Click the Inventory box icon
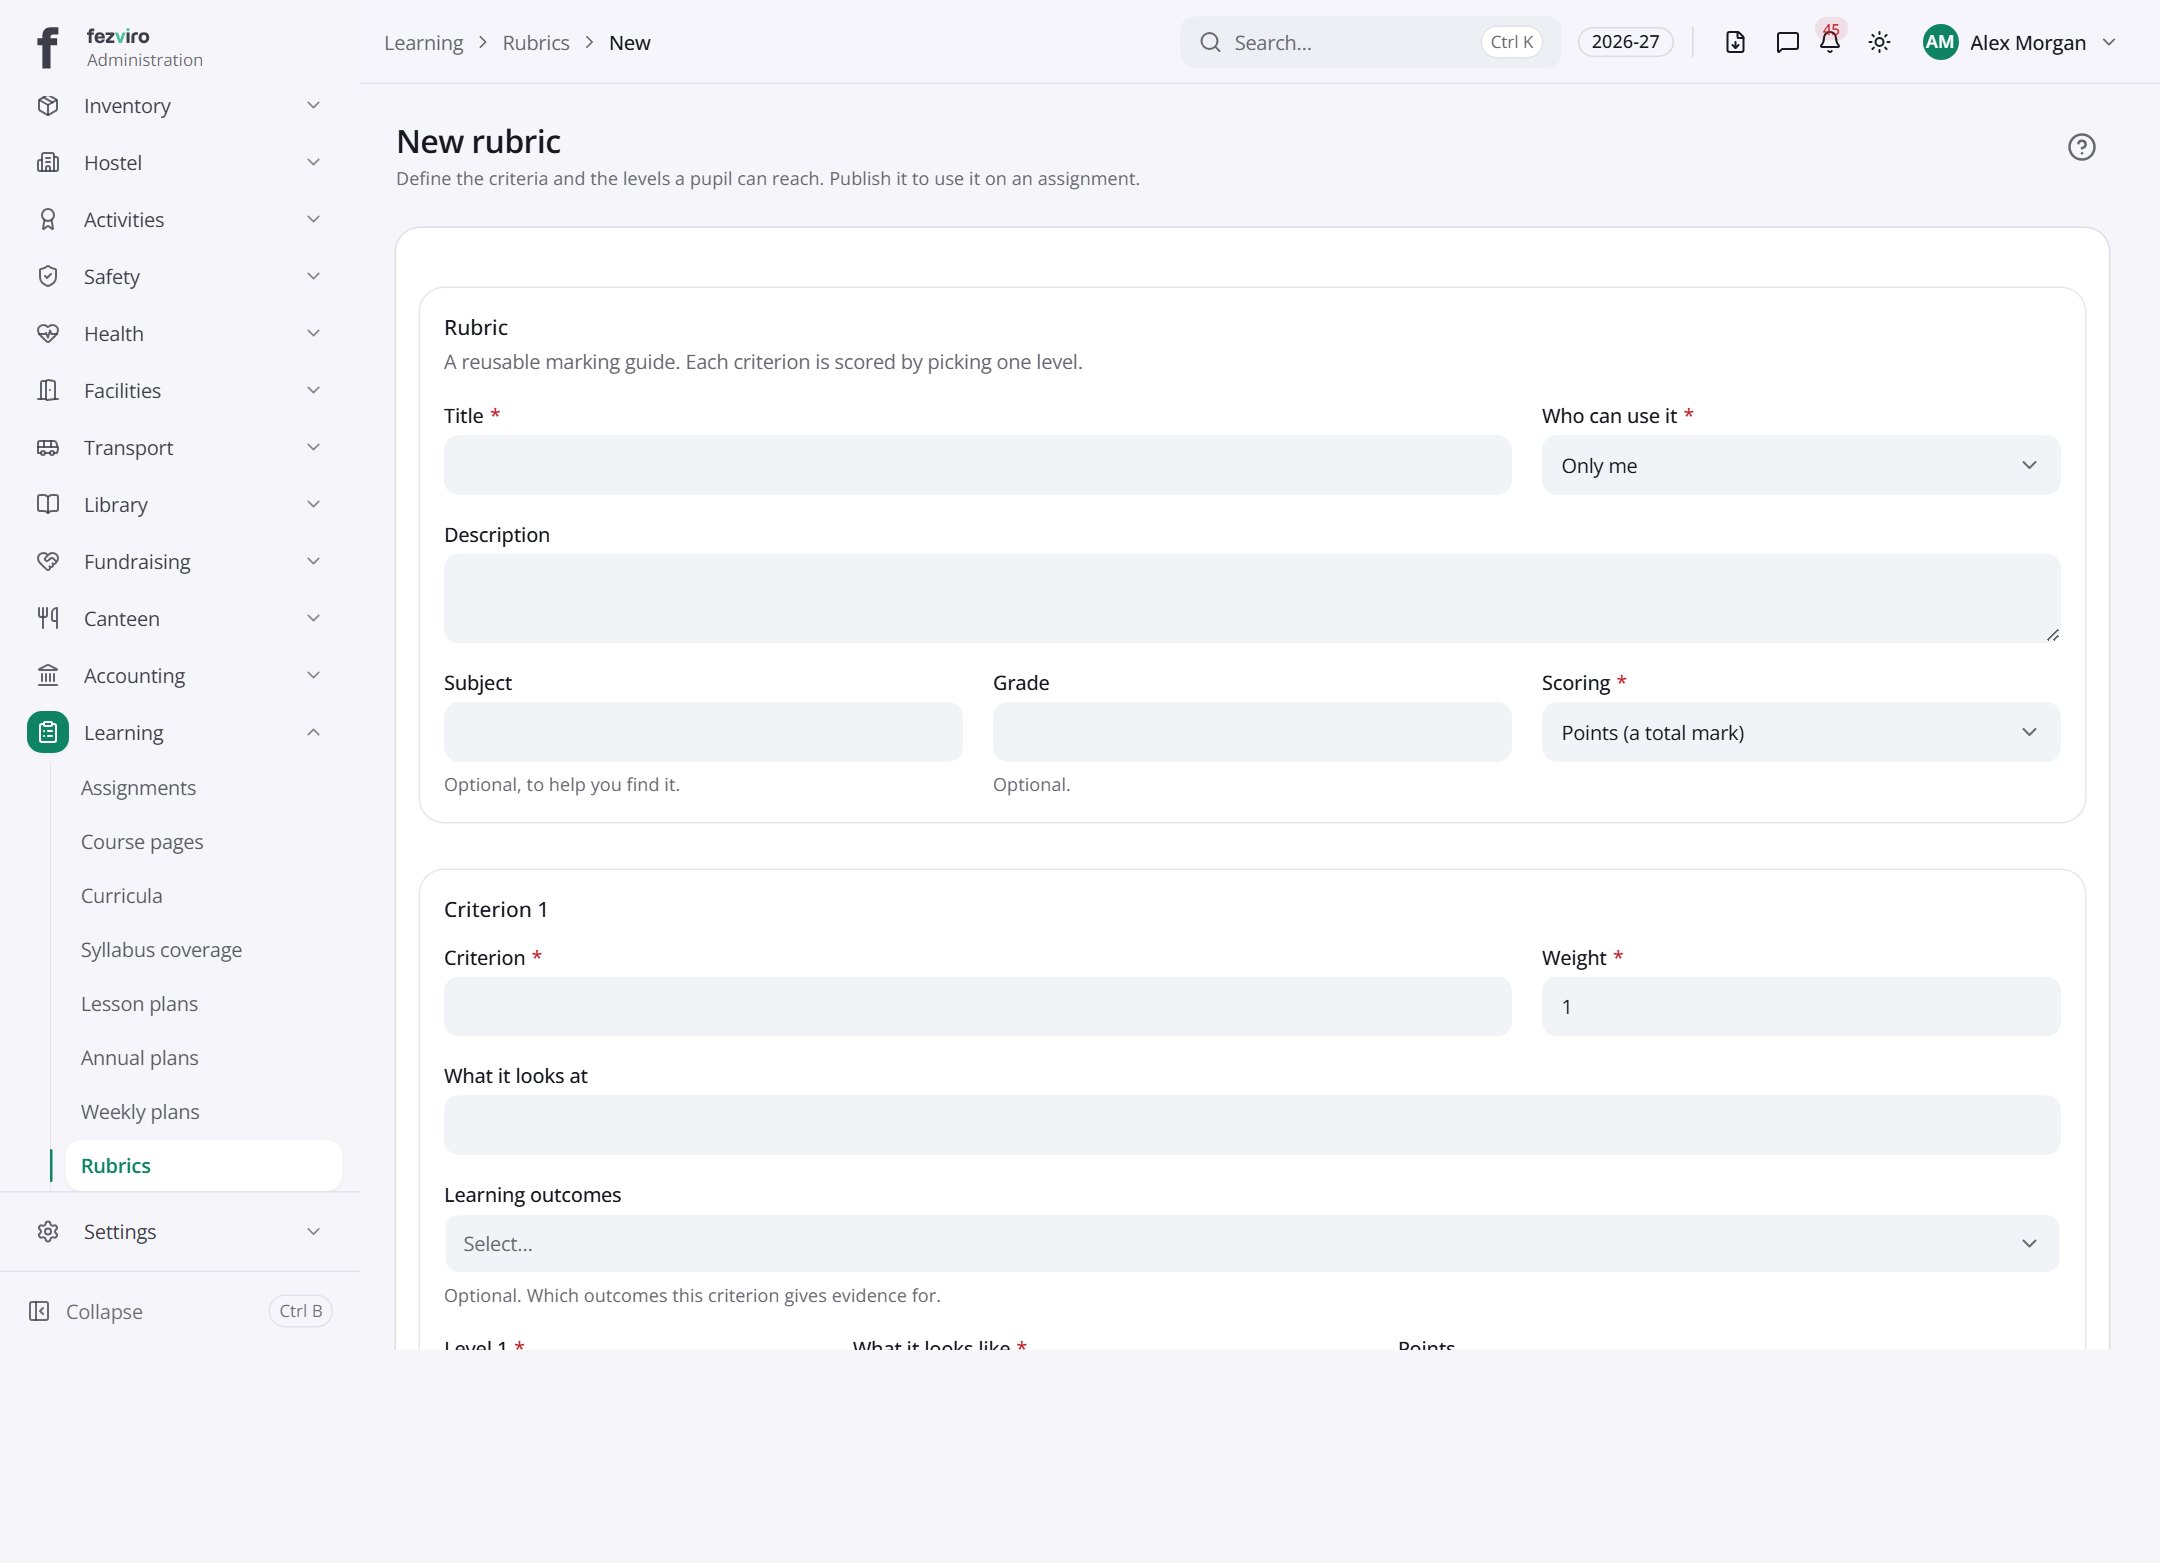The width and height of the screenshot is (2160, 1563). point(48,106)
